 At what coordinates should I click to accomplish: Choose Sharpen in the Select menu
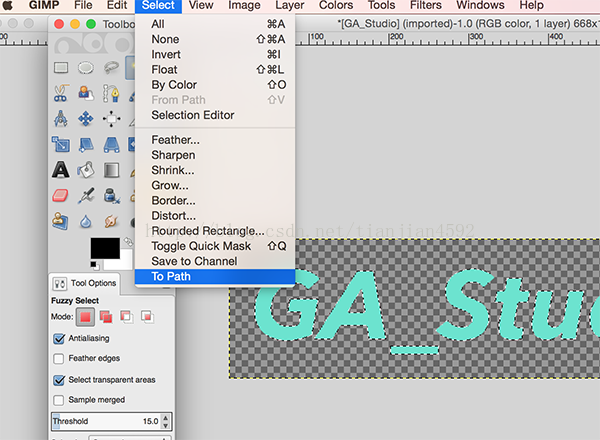(x=215, y=155)
